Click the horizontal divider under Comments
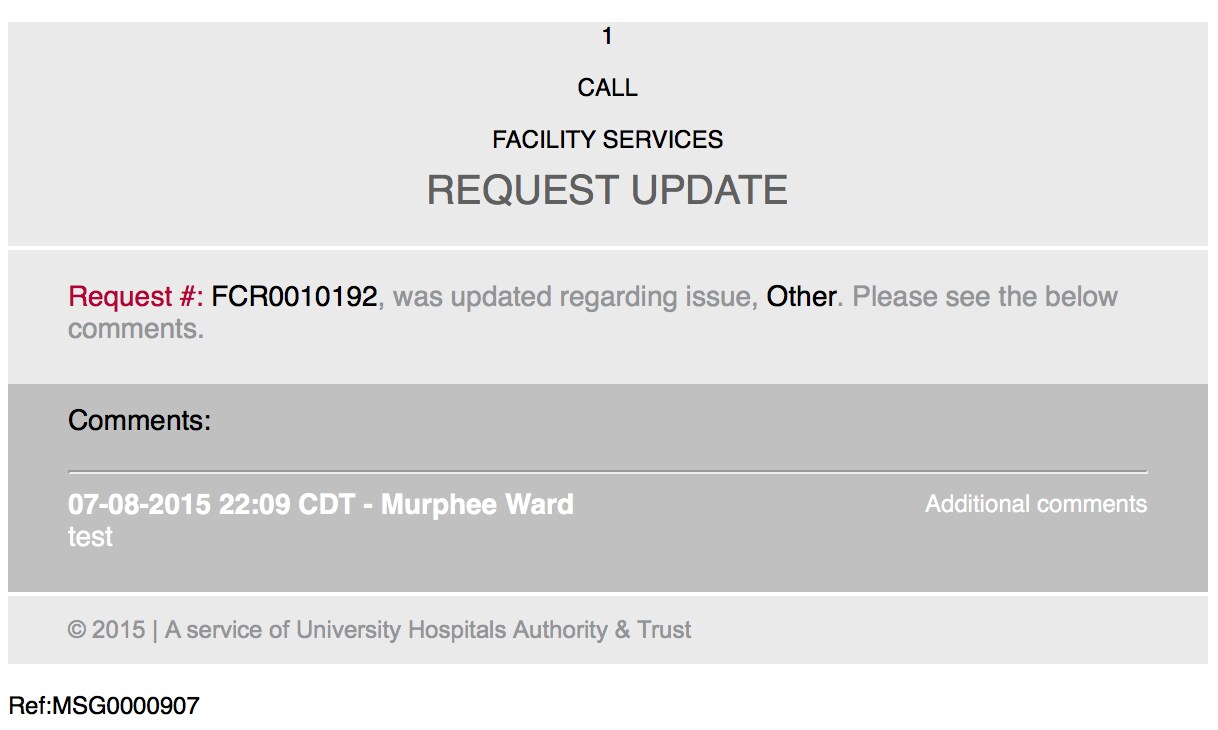Viewport: 1218px width, 730px height. click(608, 471)
